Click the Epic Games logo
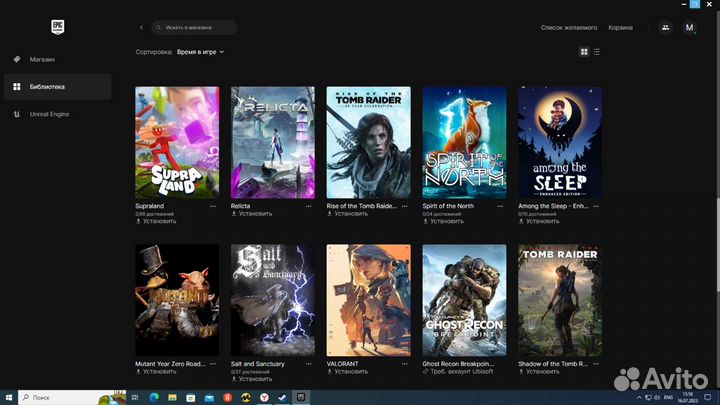The width and height of the screenshot is (720, 405). coord(57,27)
